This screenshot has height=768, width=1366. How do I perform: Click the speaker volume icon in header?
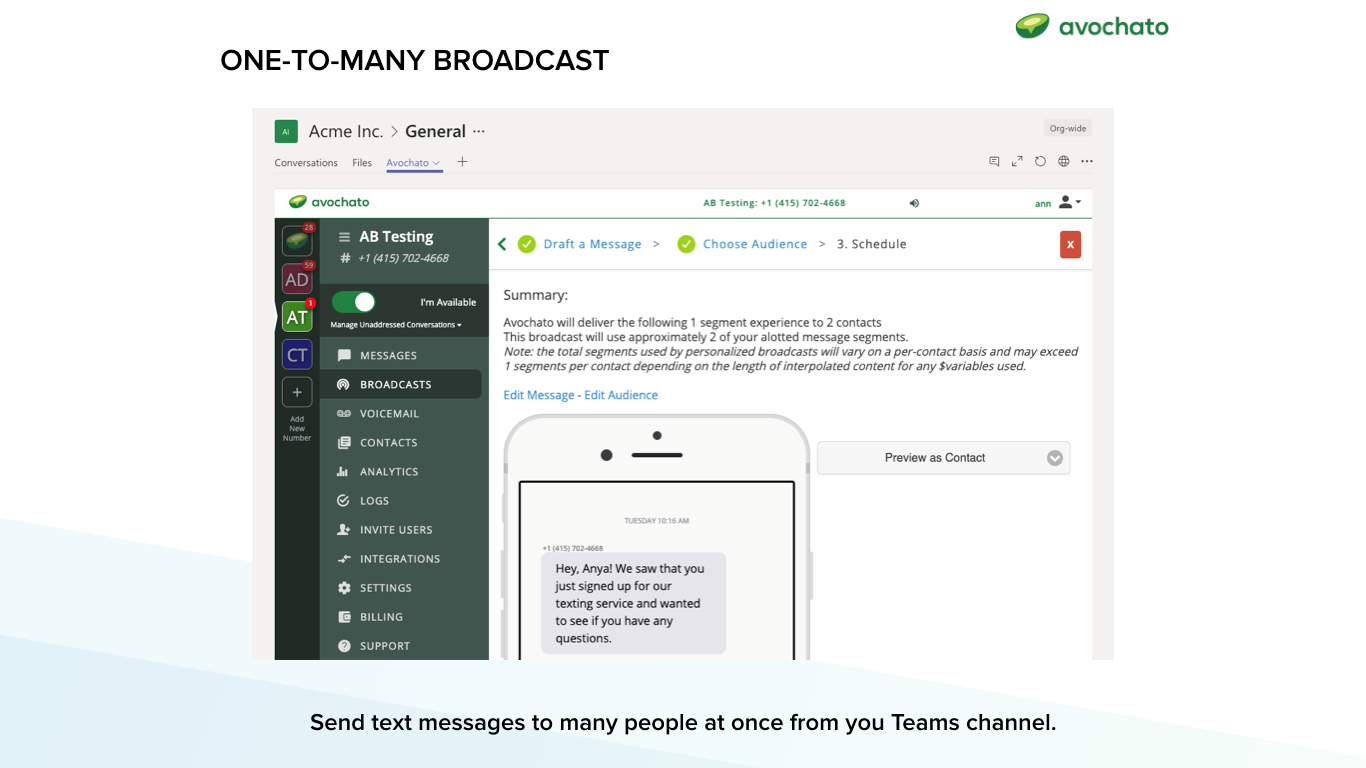point(914,203)
